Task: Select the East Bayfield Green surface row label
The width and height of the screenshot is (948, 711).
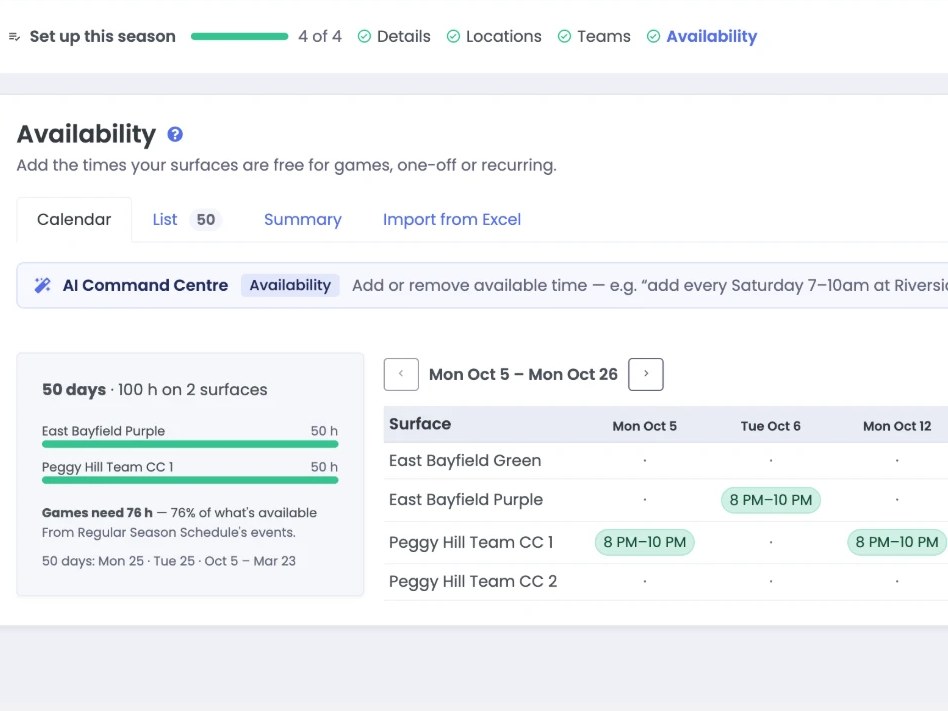Action: click(465, 461)
